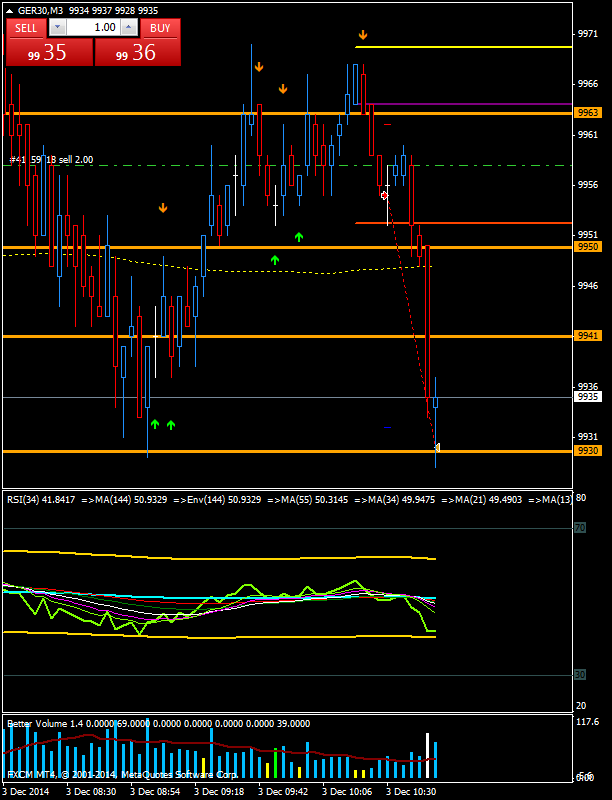
Task: Click the current price 9935 label
Action: [x=588, y=397]
